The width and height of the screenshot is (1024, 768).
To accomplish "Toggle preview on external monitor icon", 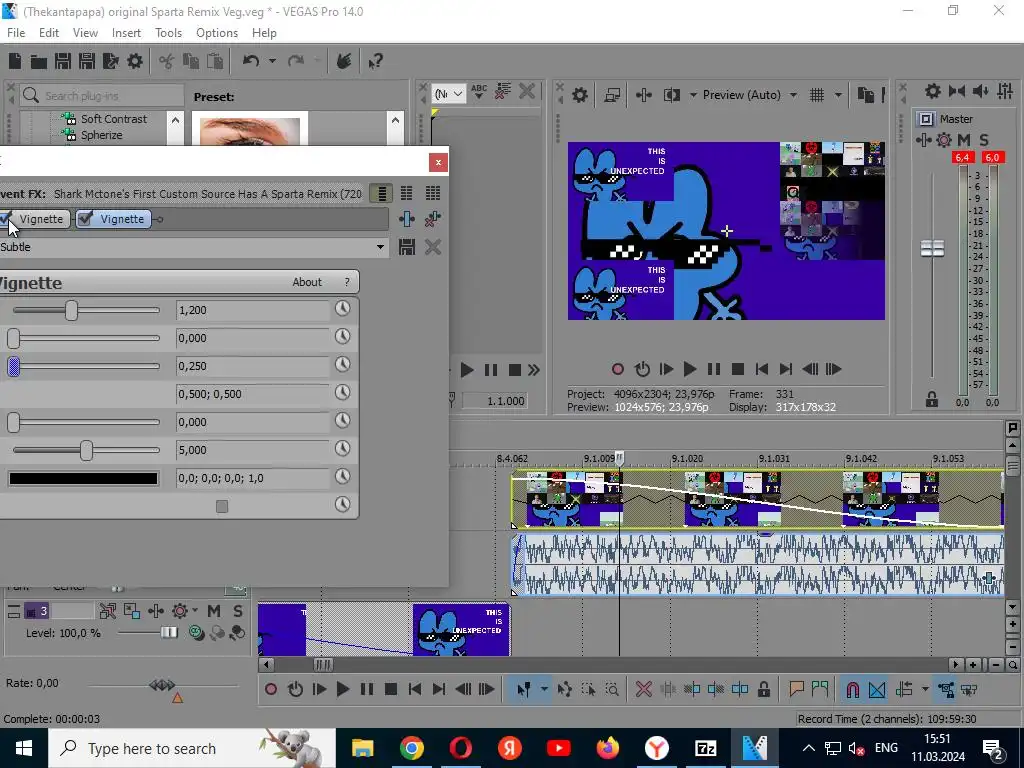I will [613, 95].
